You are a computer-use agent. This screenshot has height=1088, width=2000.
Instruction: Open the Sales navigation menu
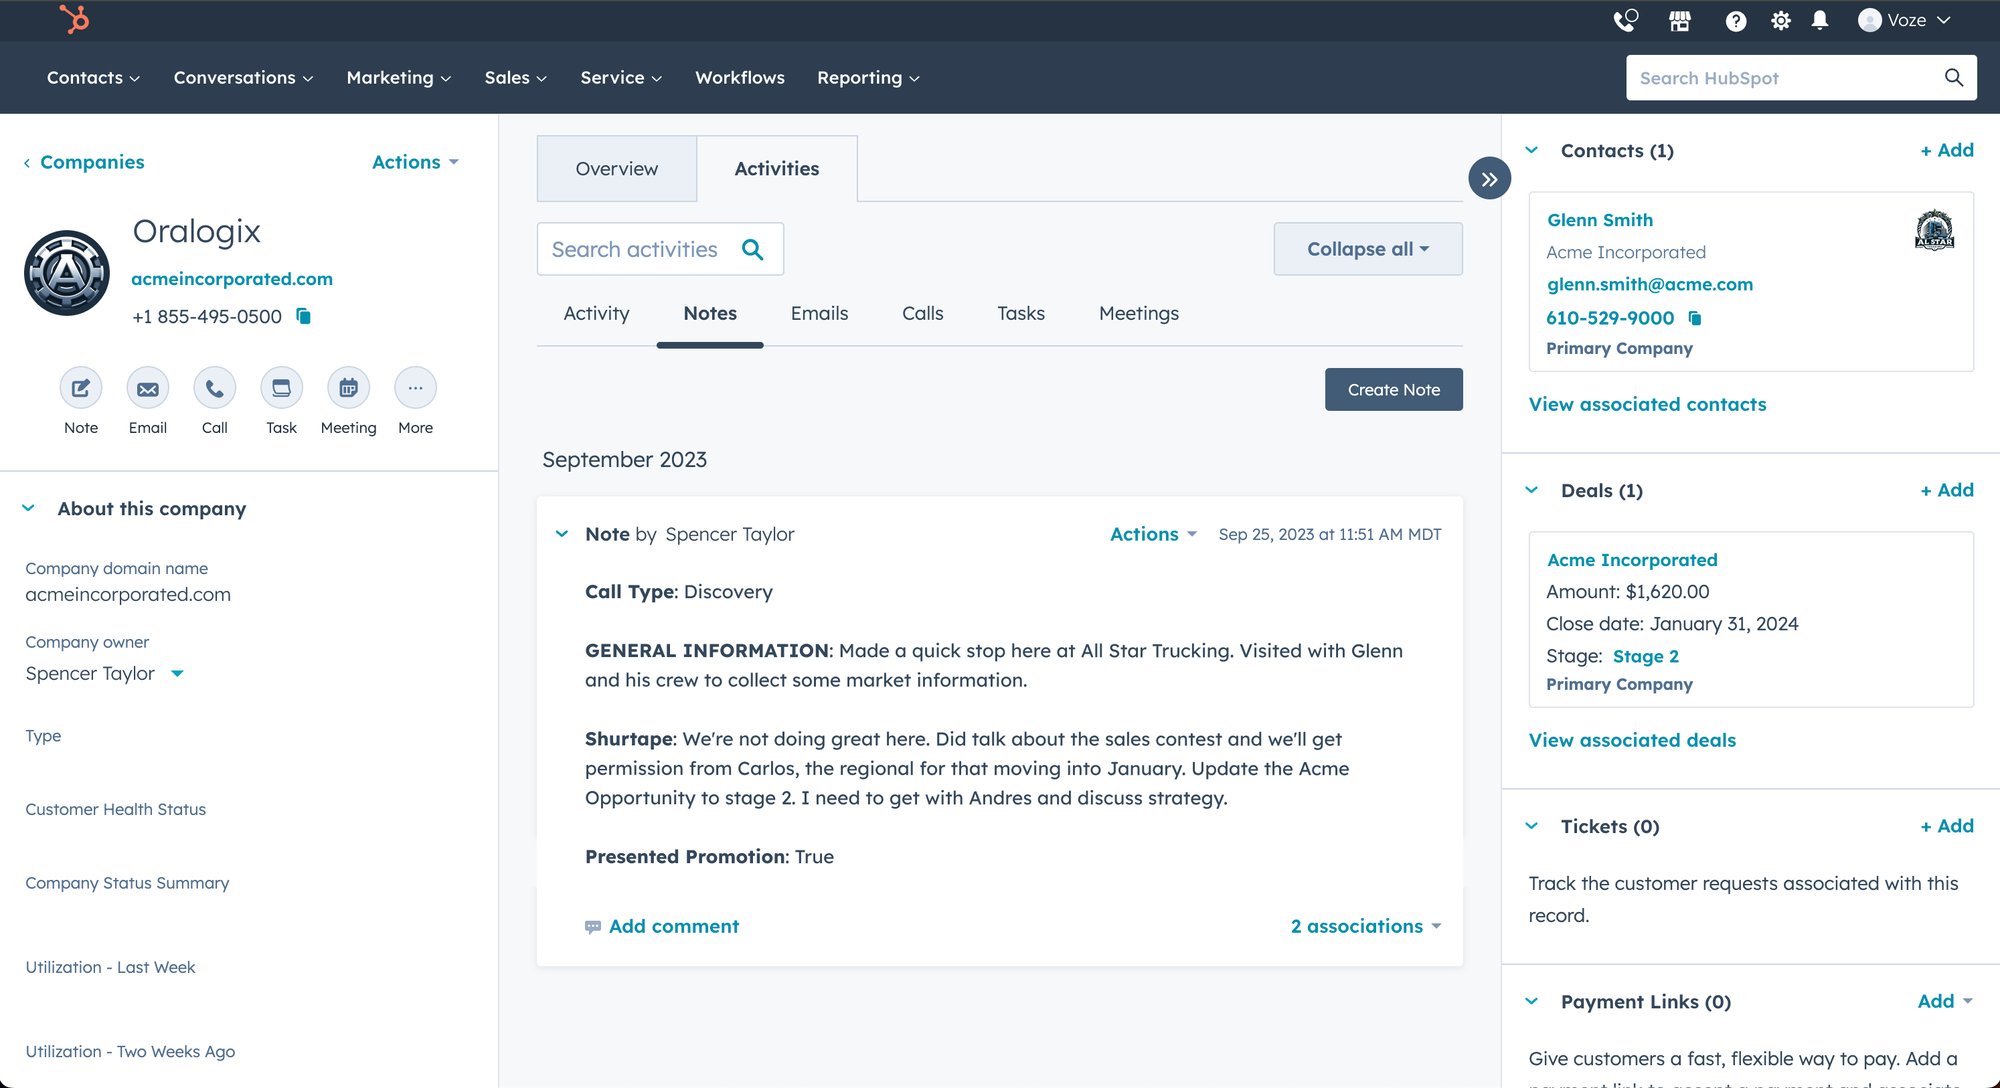[x=516, y=77]
